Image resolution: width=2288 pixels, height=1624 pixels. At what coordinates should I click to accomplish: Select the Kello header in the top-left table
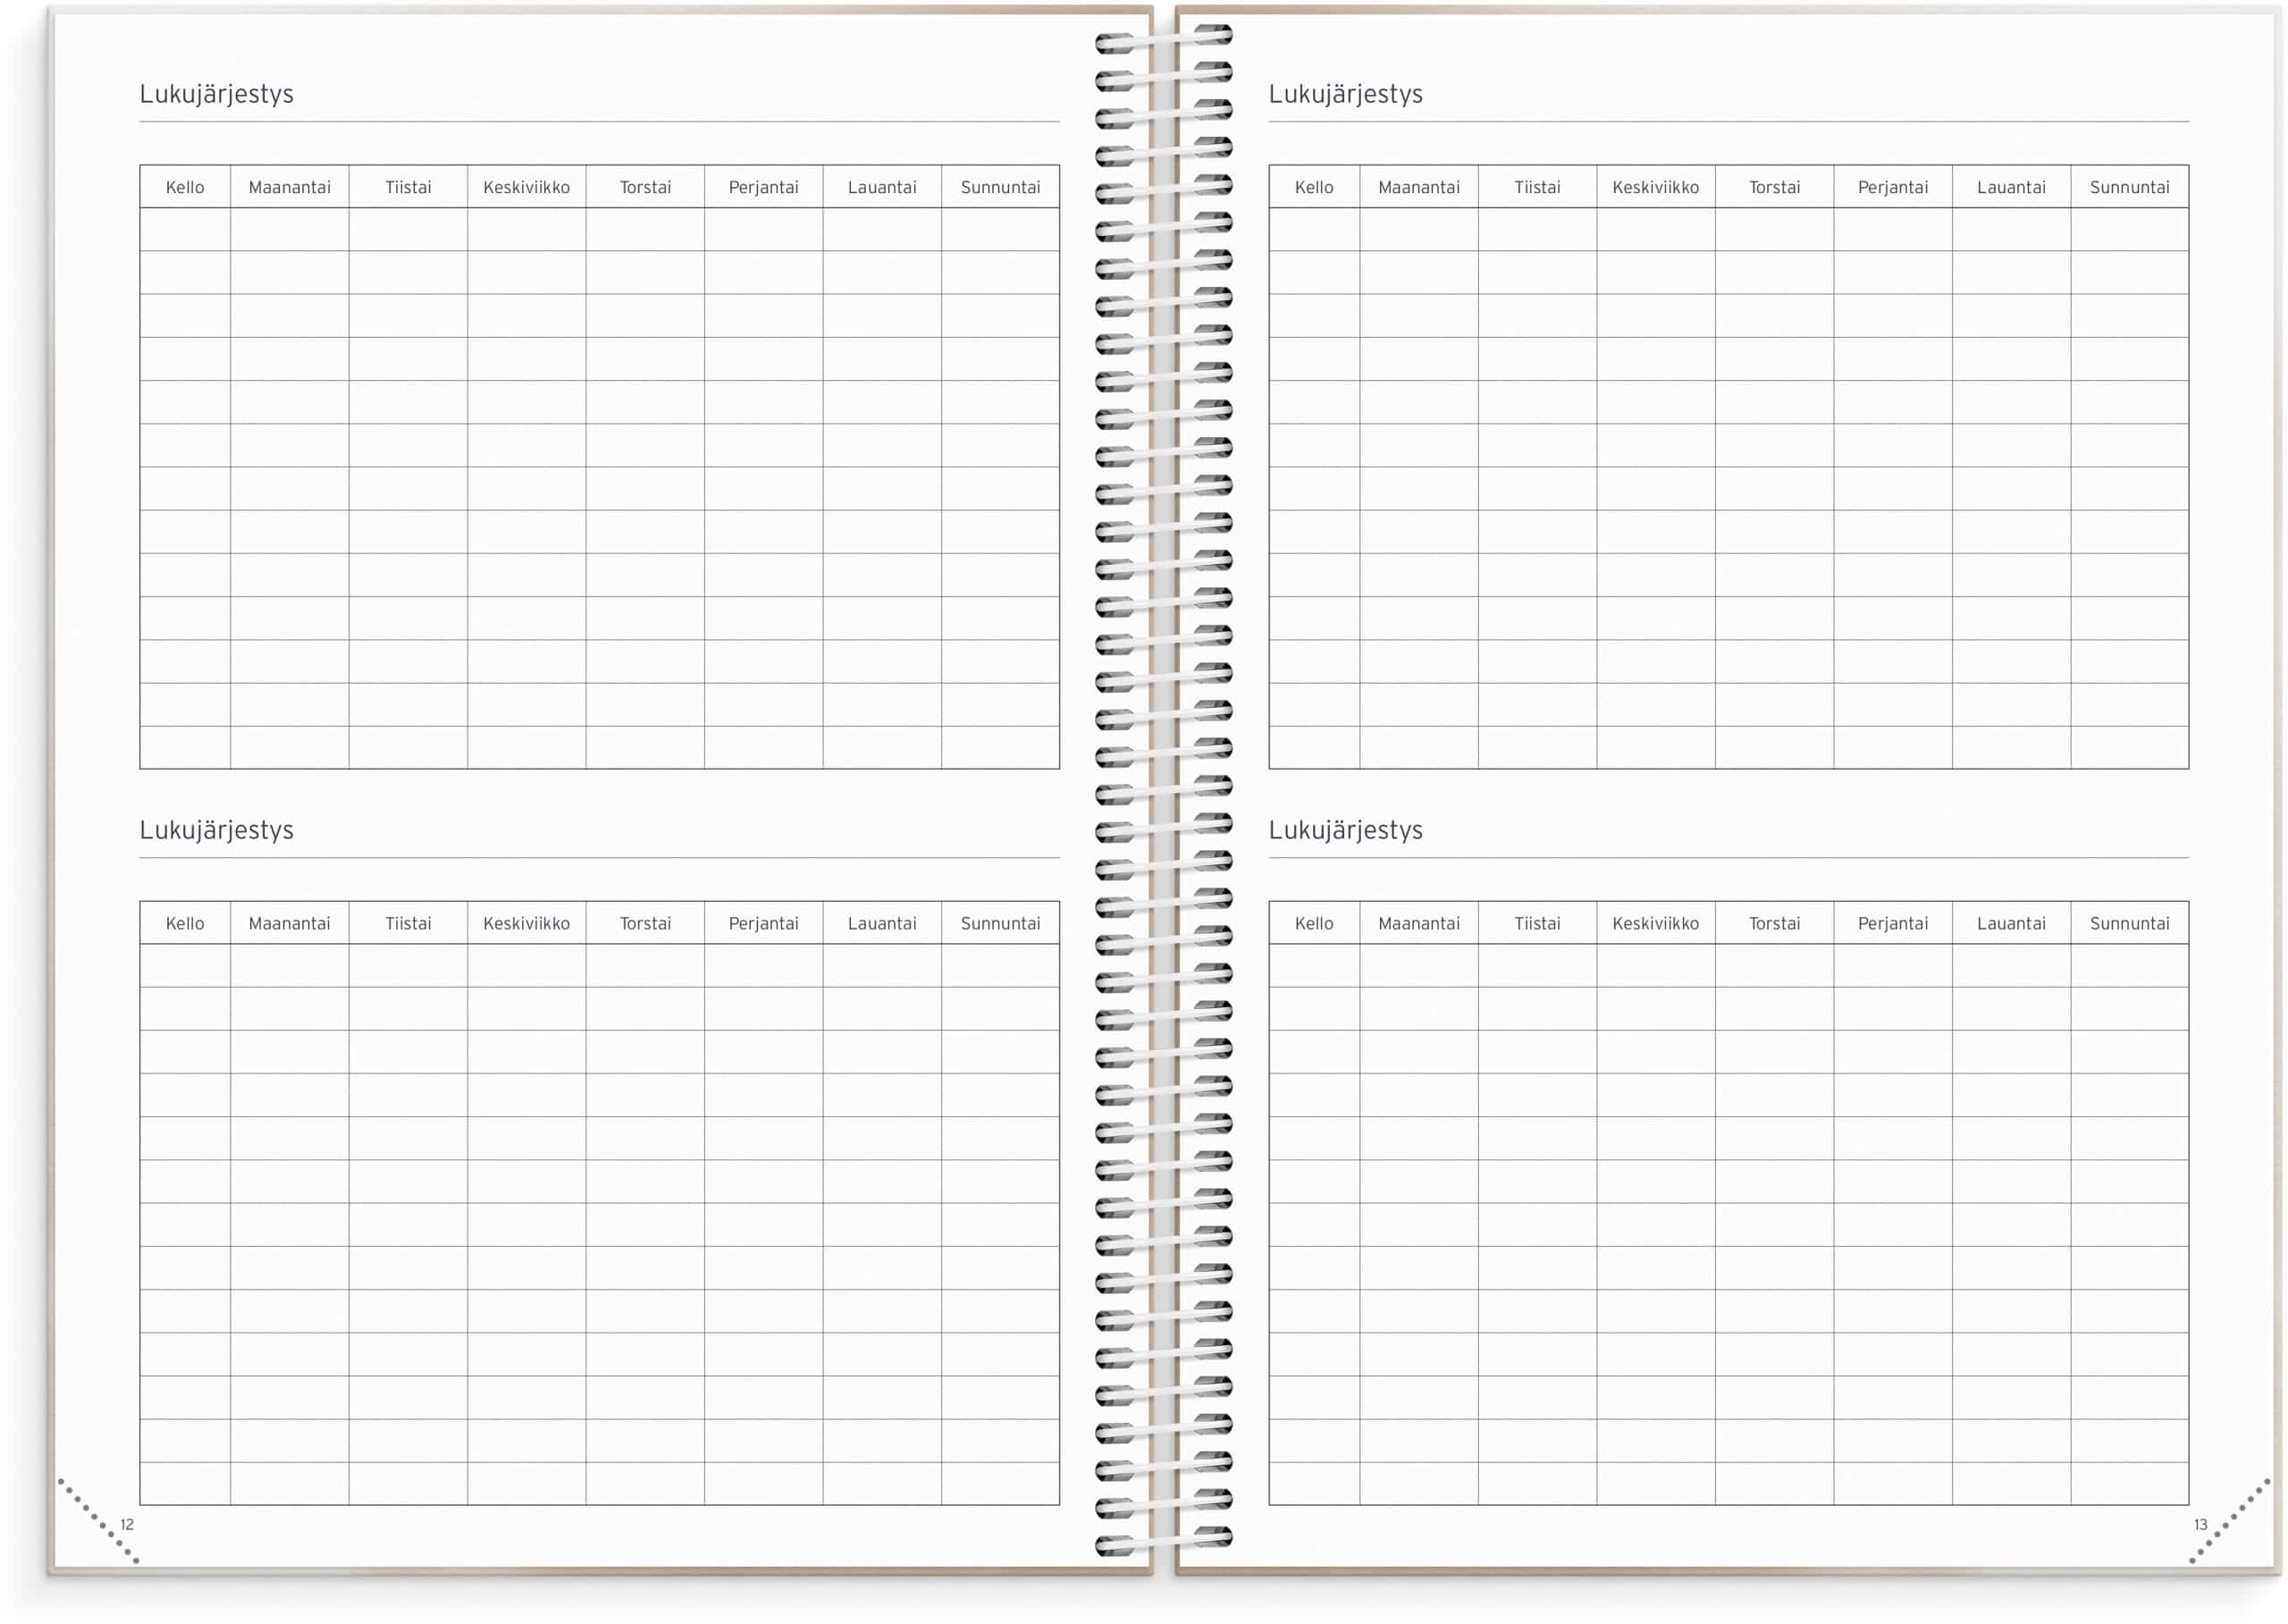pyautogui.click(x=185, y=187)
